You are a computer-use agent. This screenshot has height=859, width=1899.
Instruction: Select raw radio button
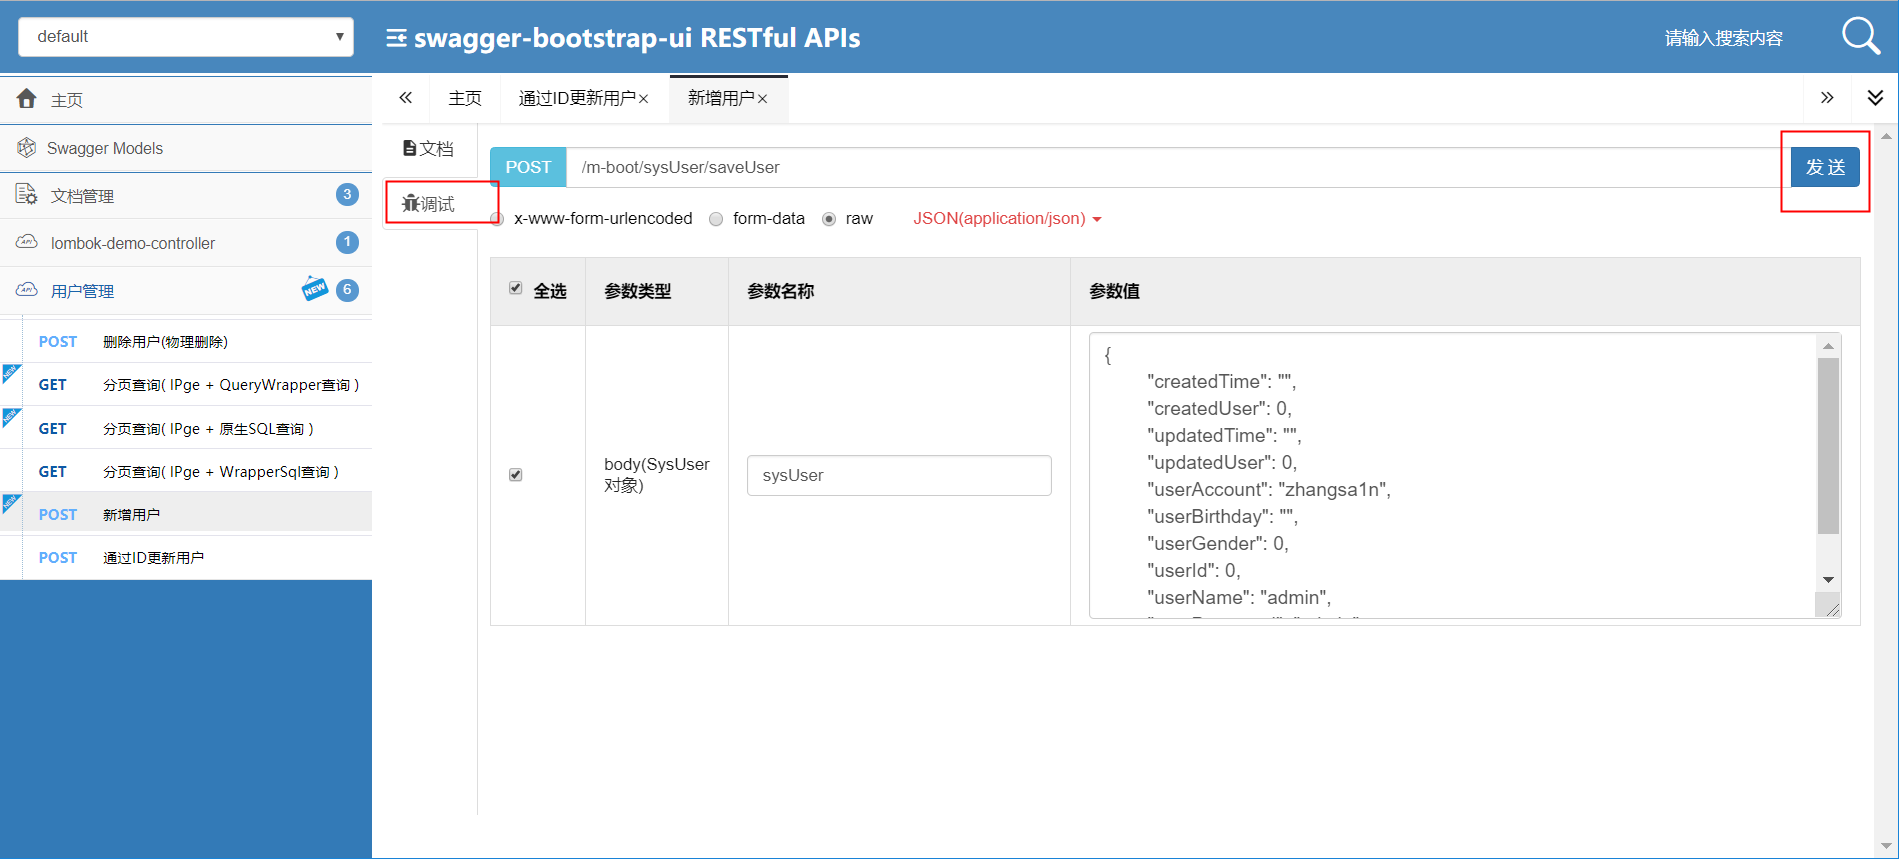point(829,219)
